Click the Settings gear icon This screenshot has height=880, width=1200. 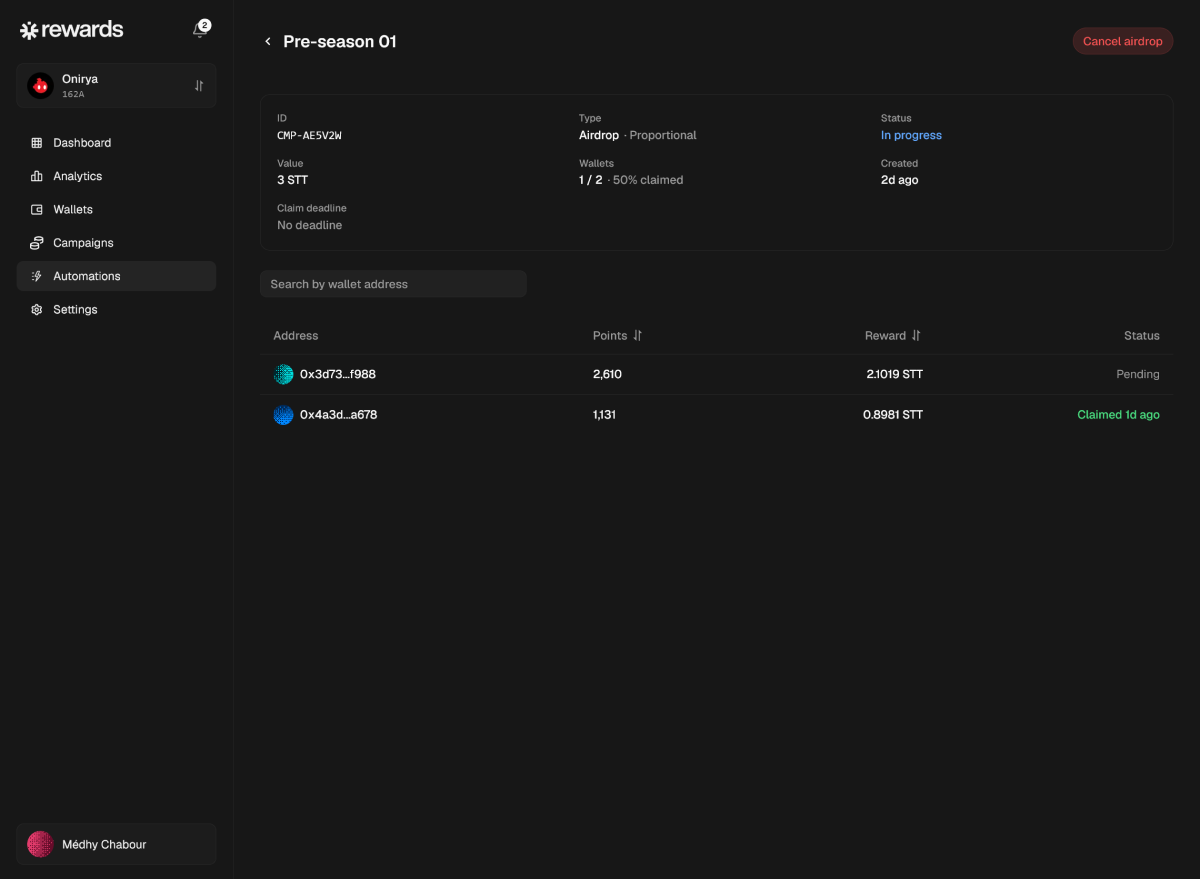[37, 310]
